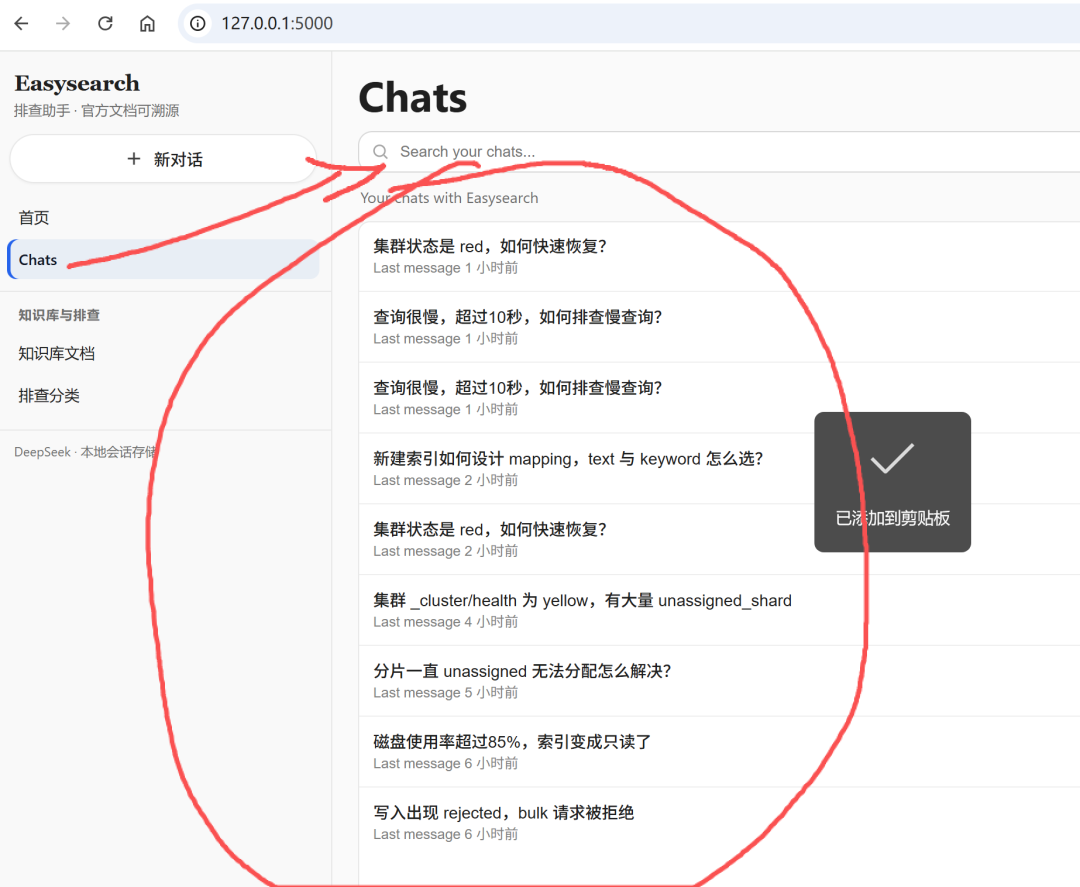Open chat about _cluster/health 为 yellow
Image resolution: width=1080 pixels, height=887 pixels.
[719, 610]
